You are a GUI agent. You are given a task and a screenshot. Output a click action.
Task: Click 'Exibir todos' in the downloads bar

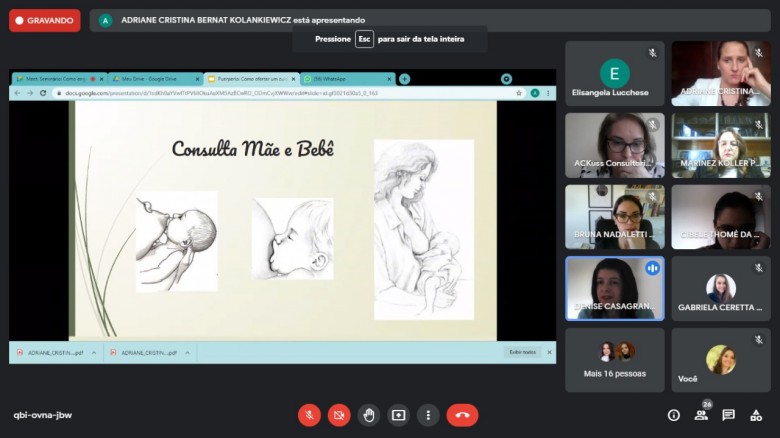[x=523, y=352]
